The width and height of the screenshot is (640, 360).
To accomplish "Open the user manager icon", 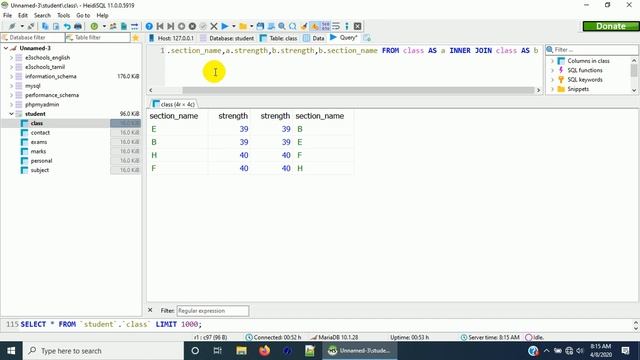I will 113,26.
